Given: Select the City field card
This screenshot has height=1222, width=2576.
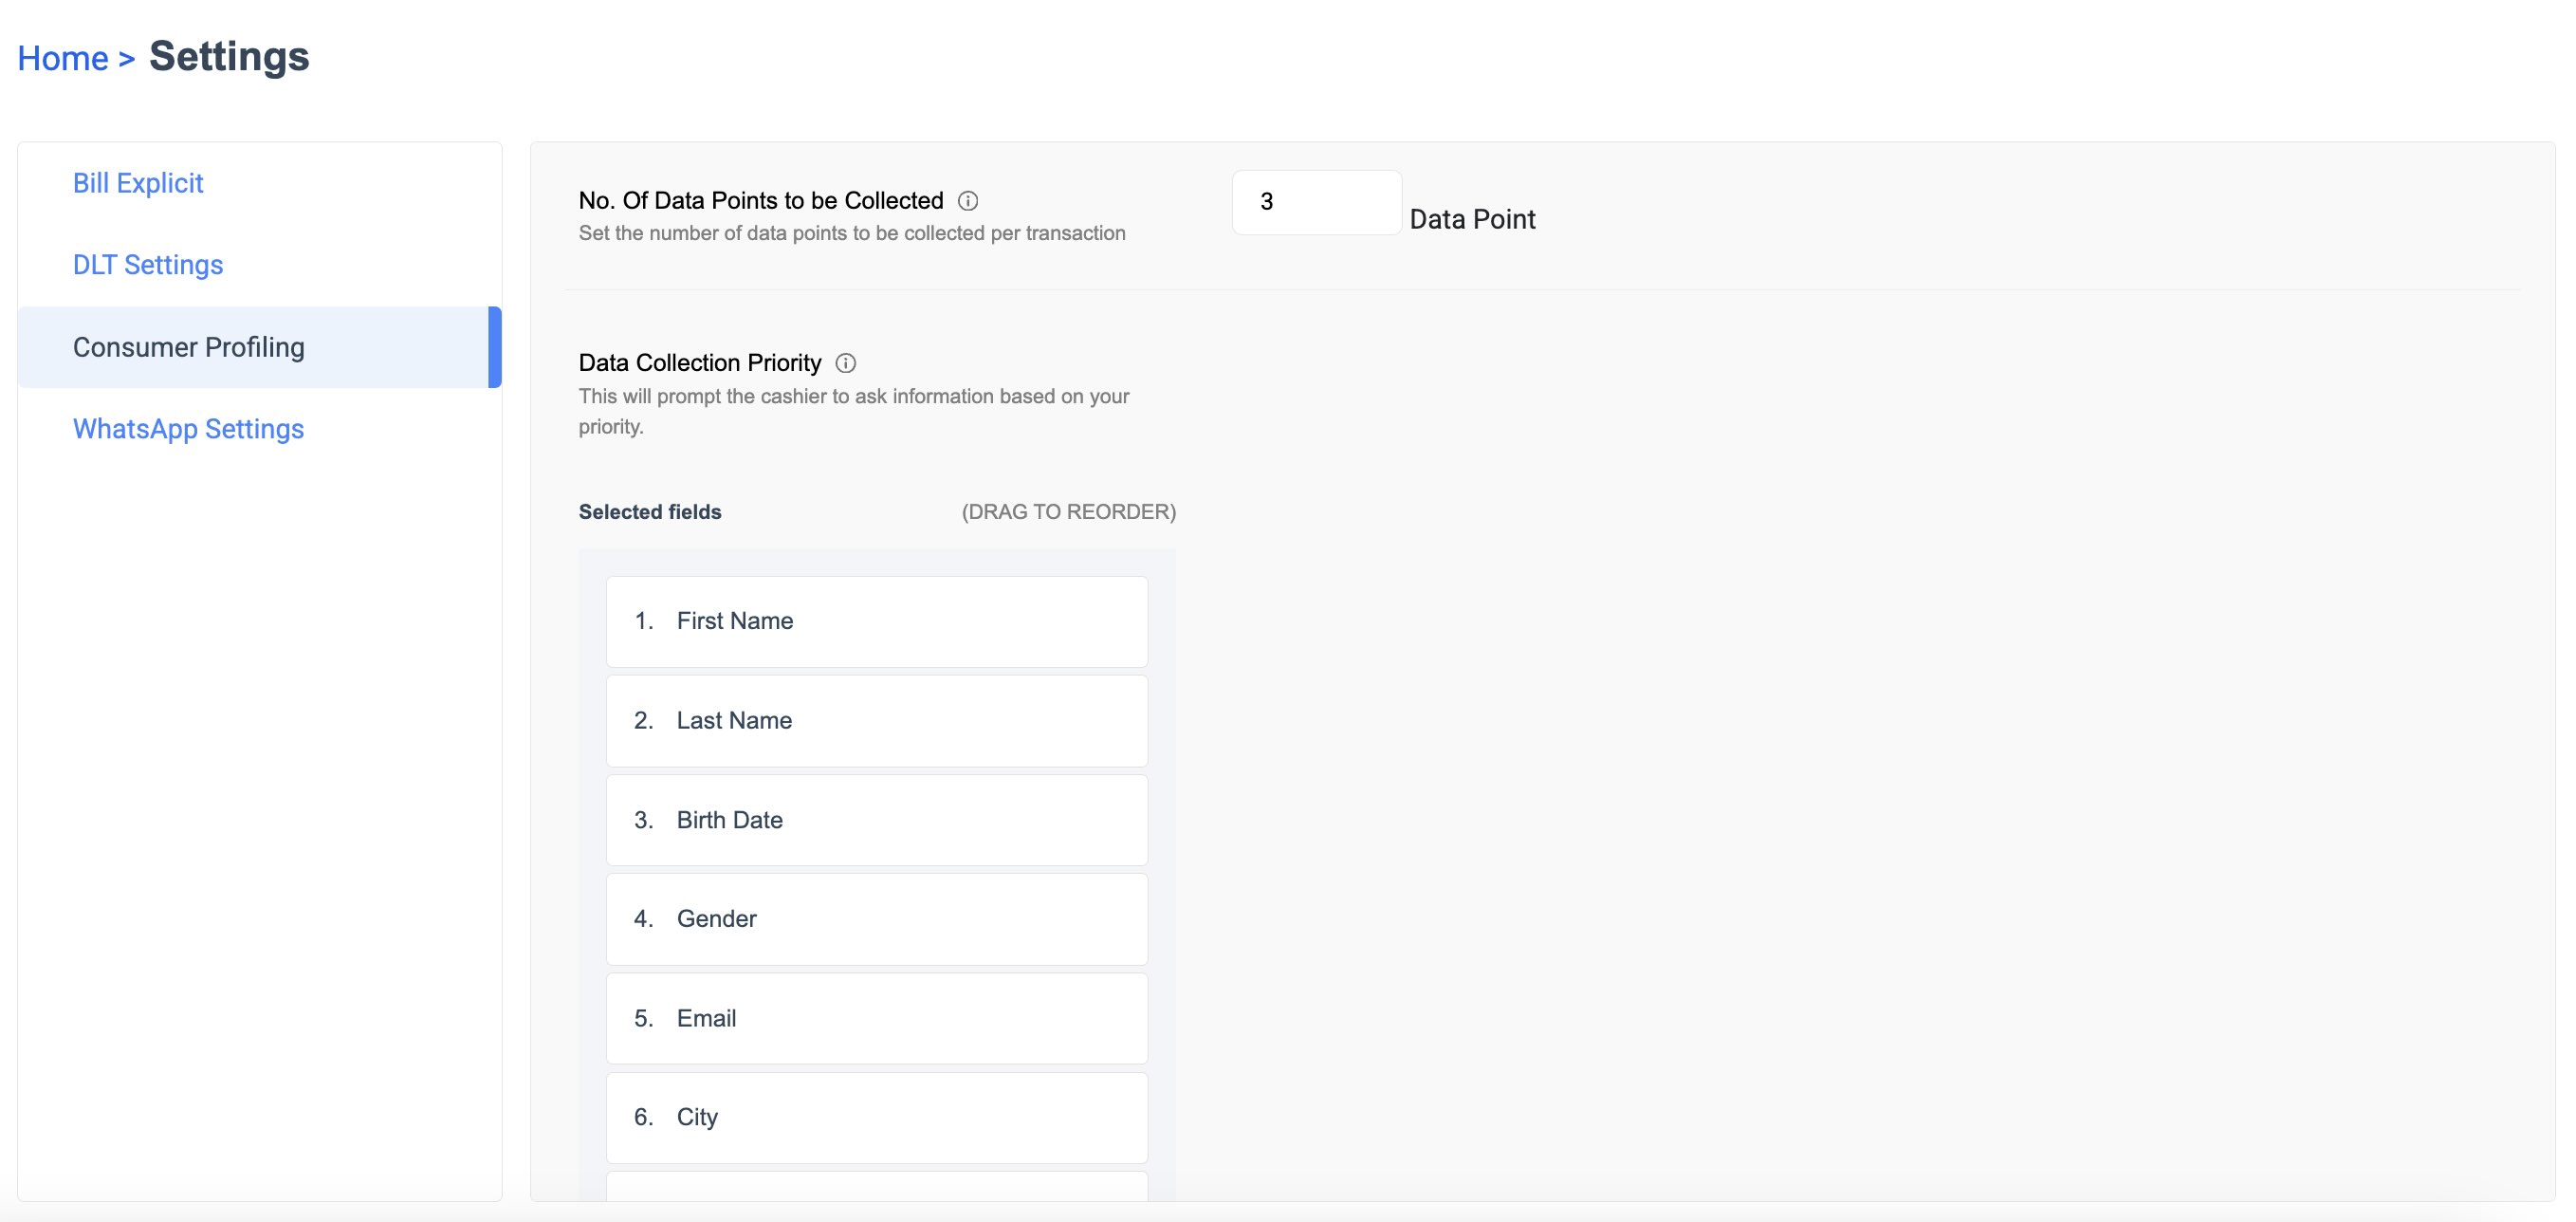Looking at the screenshot, I should pyautogui.click(x=876, y=1117).
